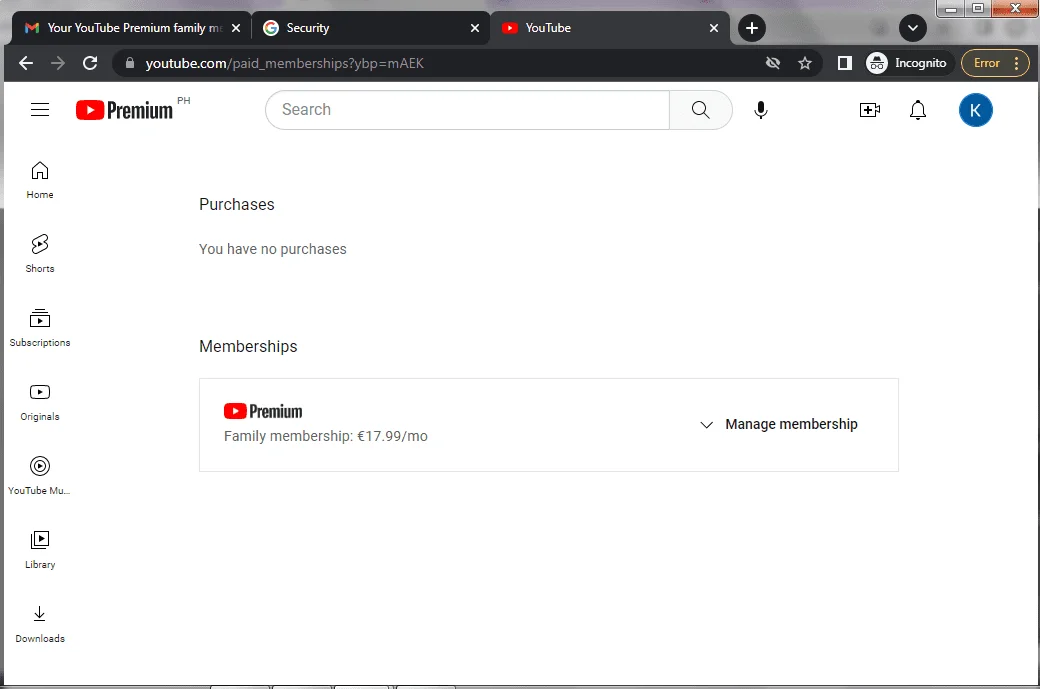The height and width of the screenshot is (689, 1040).
Task: Switch to the Gmail YouTube Premium family tab
Action: point(132,28)
